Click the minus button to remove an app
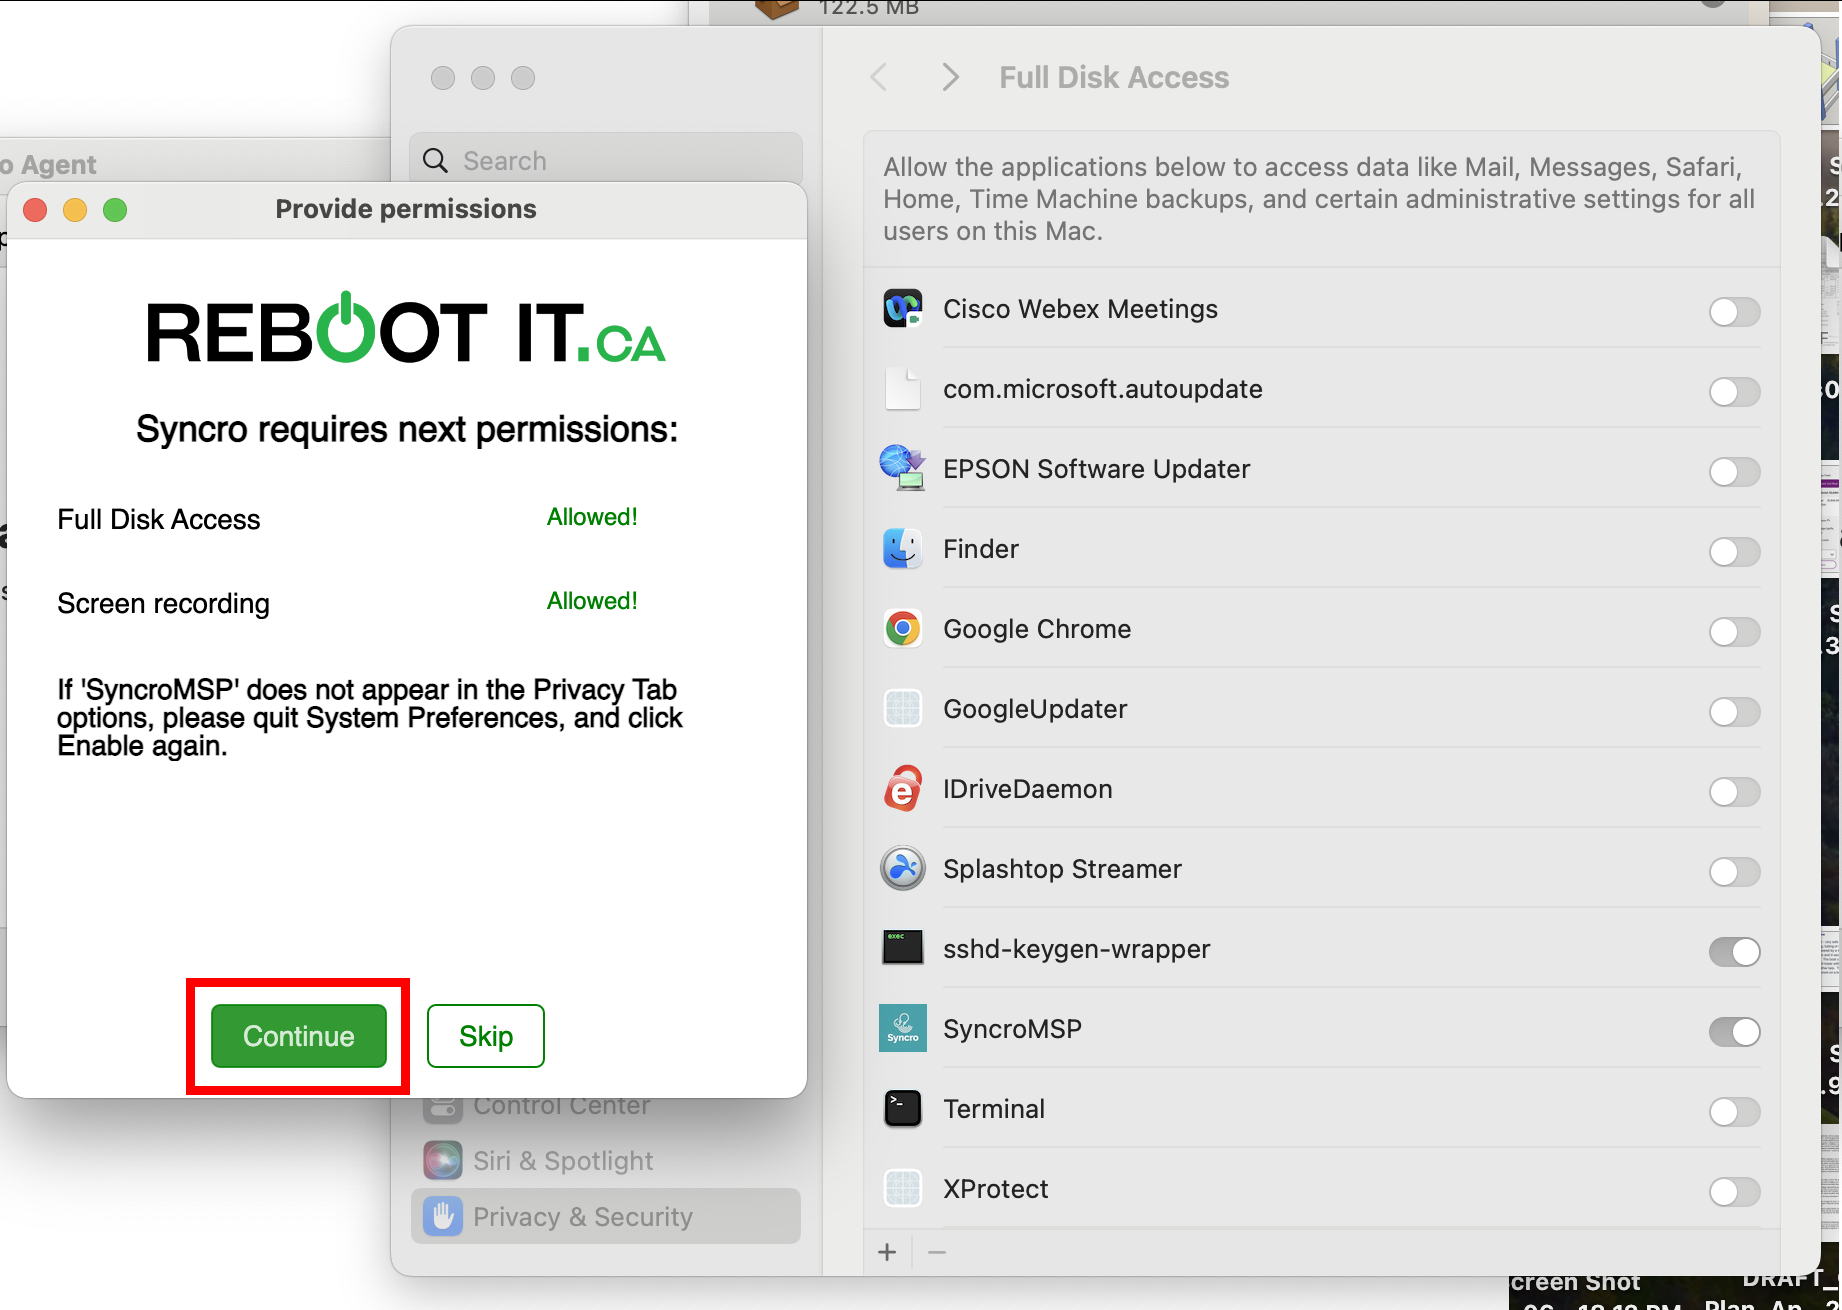Image resolution: width=1842 pixels, height=1310 pixels. [x=937, y=1252]
